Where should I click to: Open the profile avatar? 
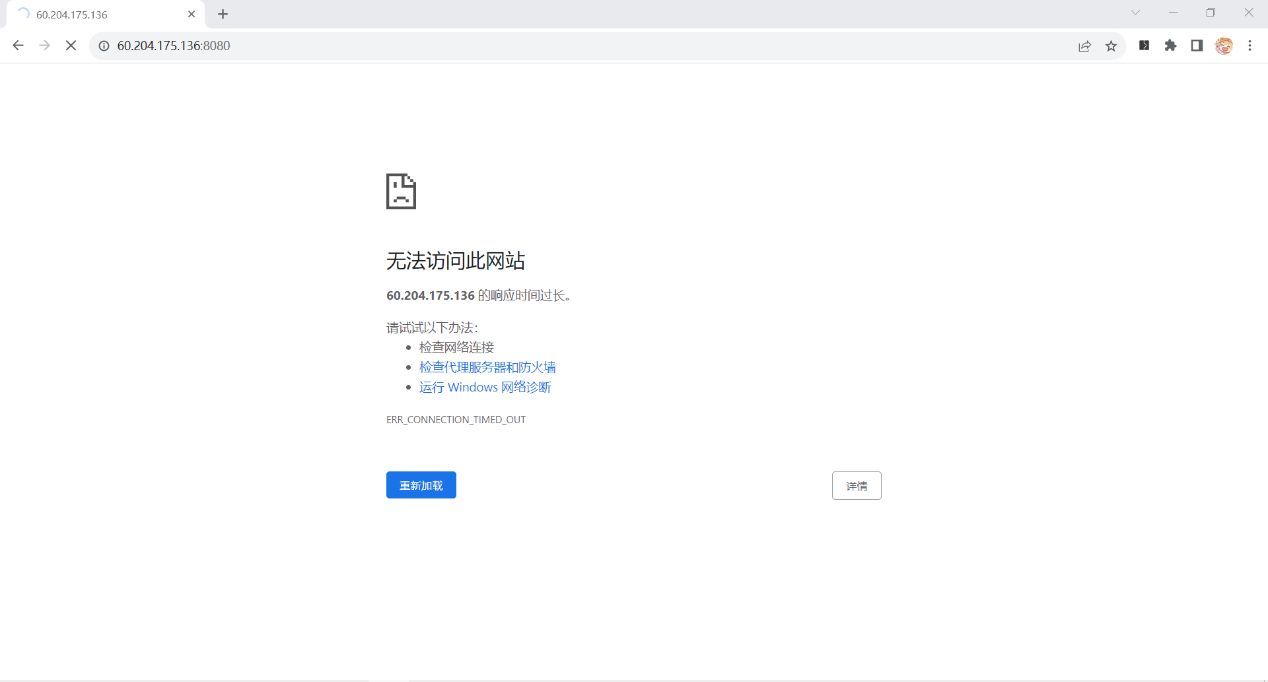click(x=1224, y=45)
